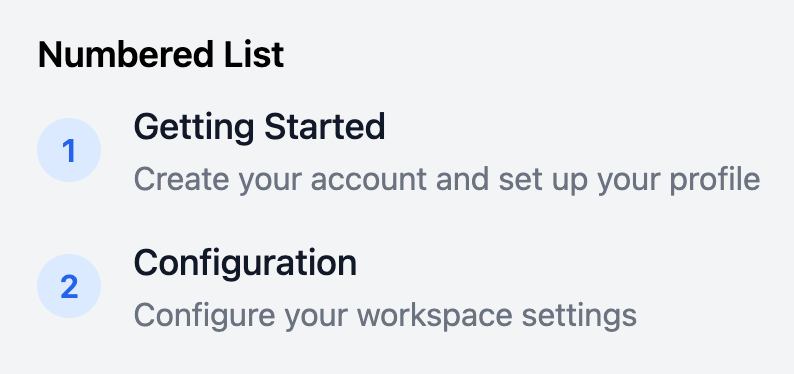Open the Configuration step title
The height and width of the screenshot is (374, 794).
[245, 264]
